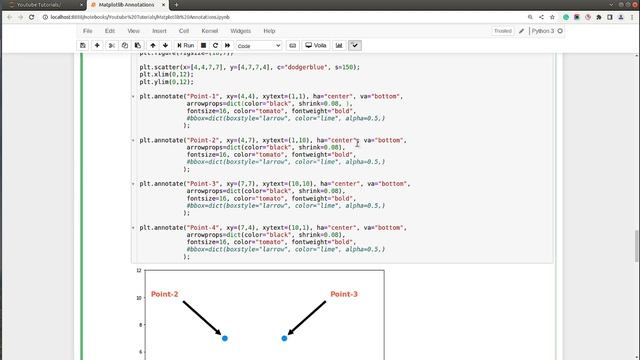Image resolution: width=640 pixels, height=360 pixels.
Task: Click the Point-2 label in the plot
Action: coord(164,294)
